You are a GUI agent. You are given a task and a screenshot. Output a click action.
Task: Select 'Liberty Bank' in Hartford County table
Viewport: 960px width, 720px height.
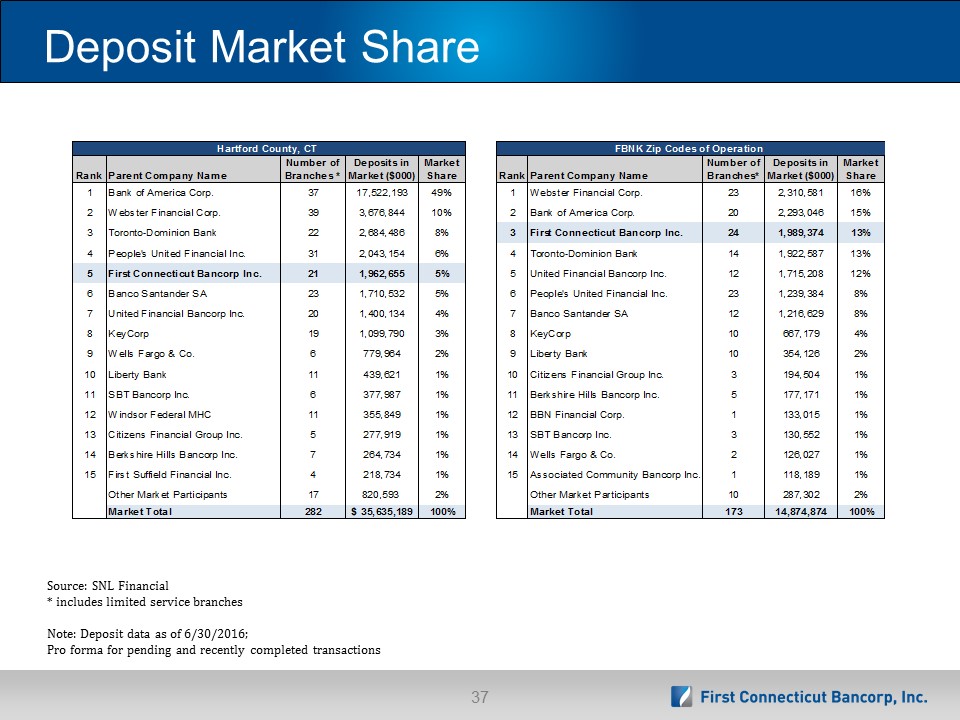(137, 375)
